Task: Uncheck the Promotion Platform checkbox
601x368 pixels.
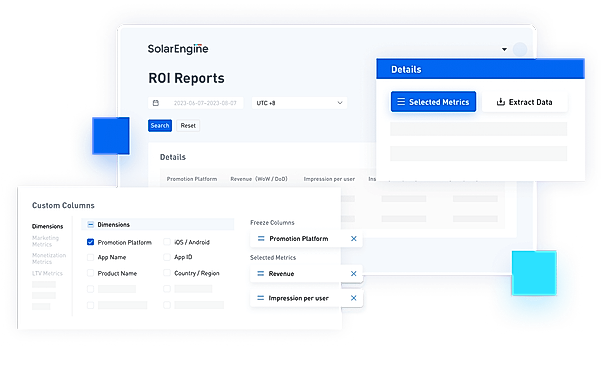Action: point(90,242)
